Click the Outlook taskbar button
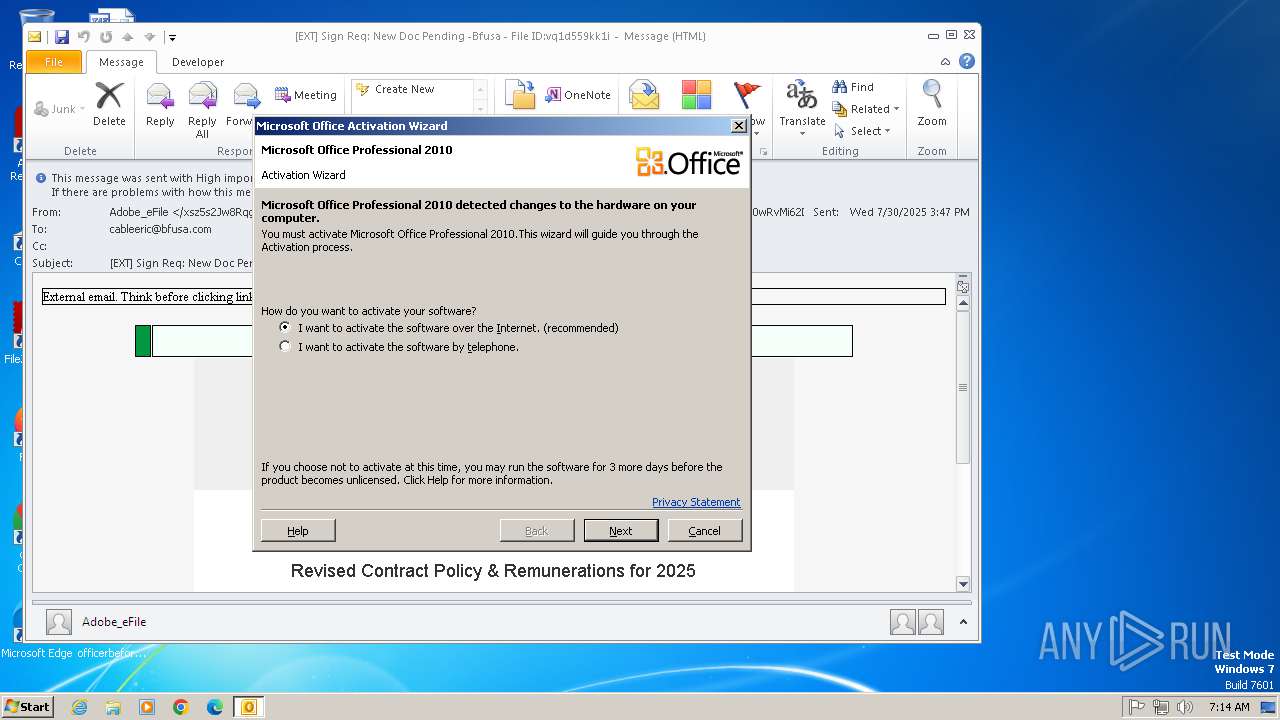Screen dimensions: 1280x720 [x=248, y=707]
